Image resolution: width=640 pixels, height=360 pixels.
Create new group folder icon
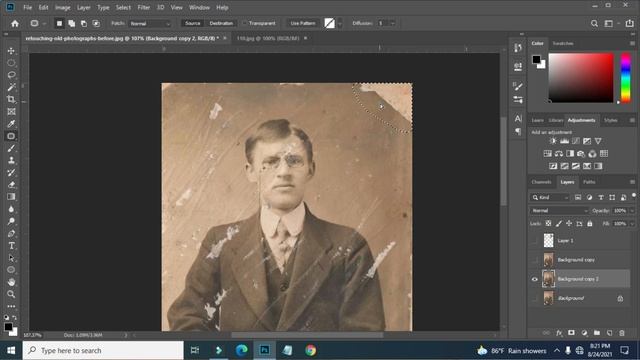pyautogui.click(x=597, y=333)
